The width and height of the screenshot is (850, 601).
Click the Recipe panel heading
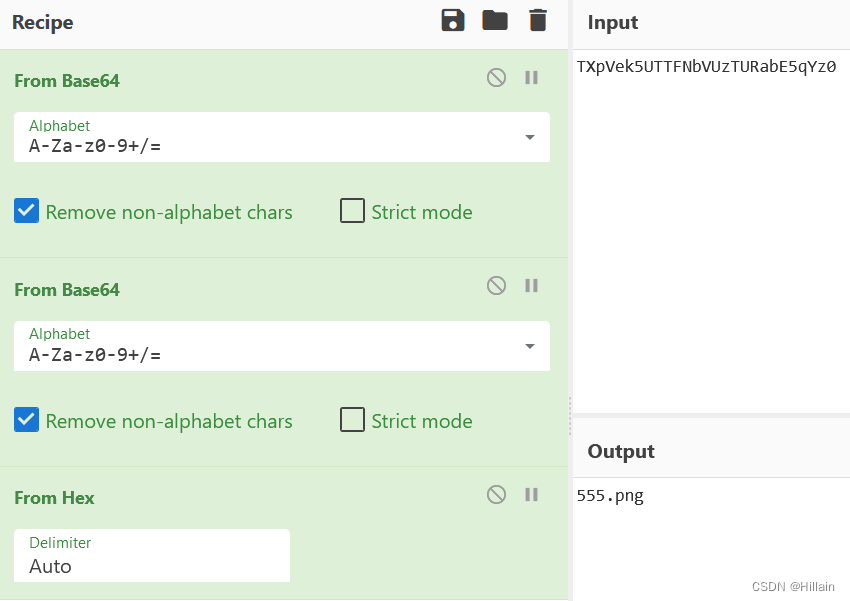tap(42, 22)
